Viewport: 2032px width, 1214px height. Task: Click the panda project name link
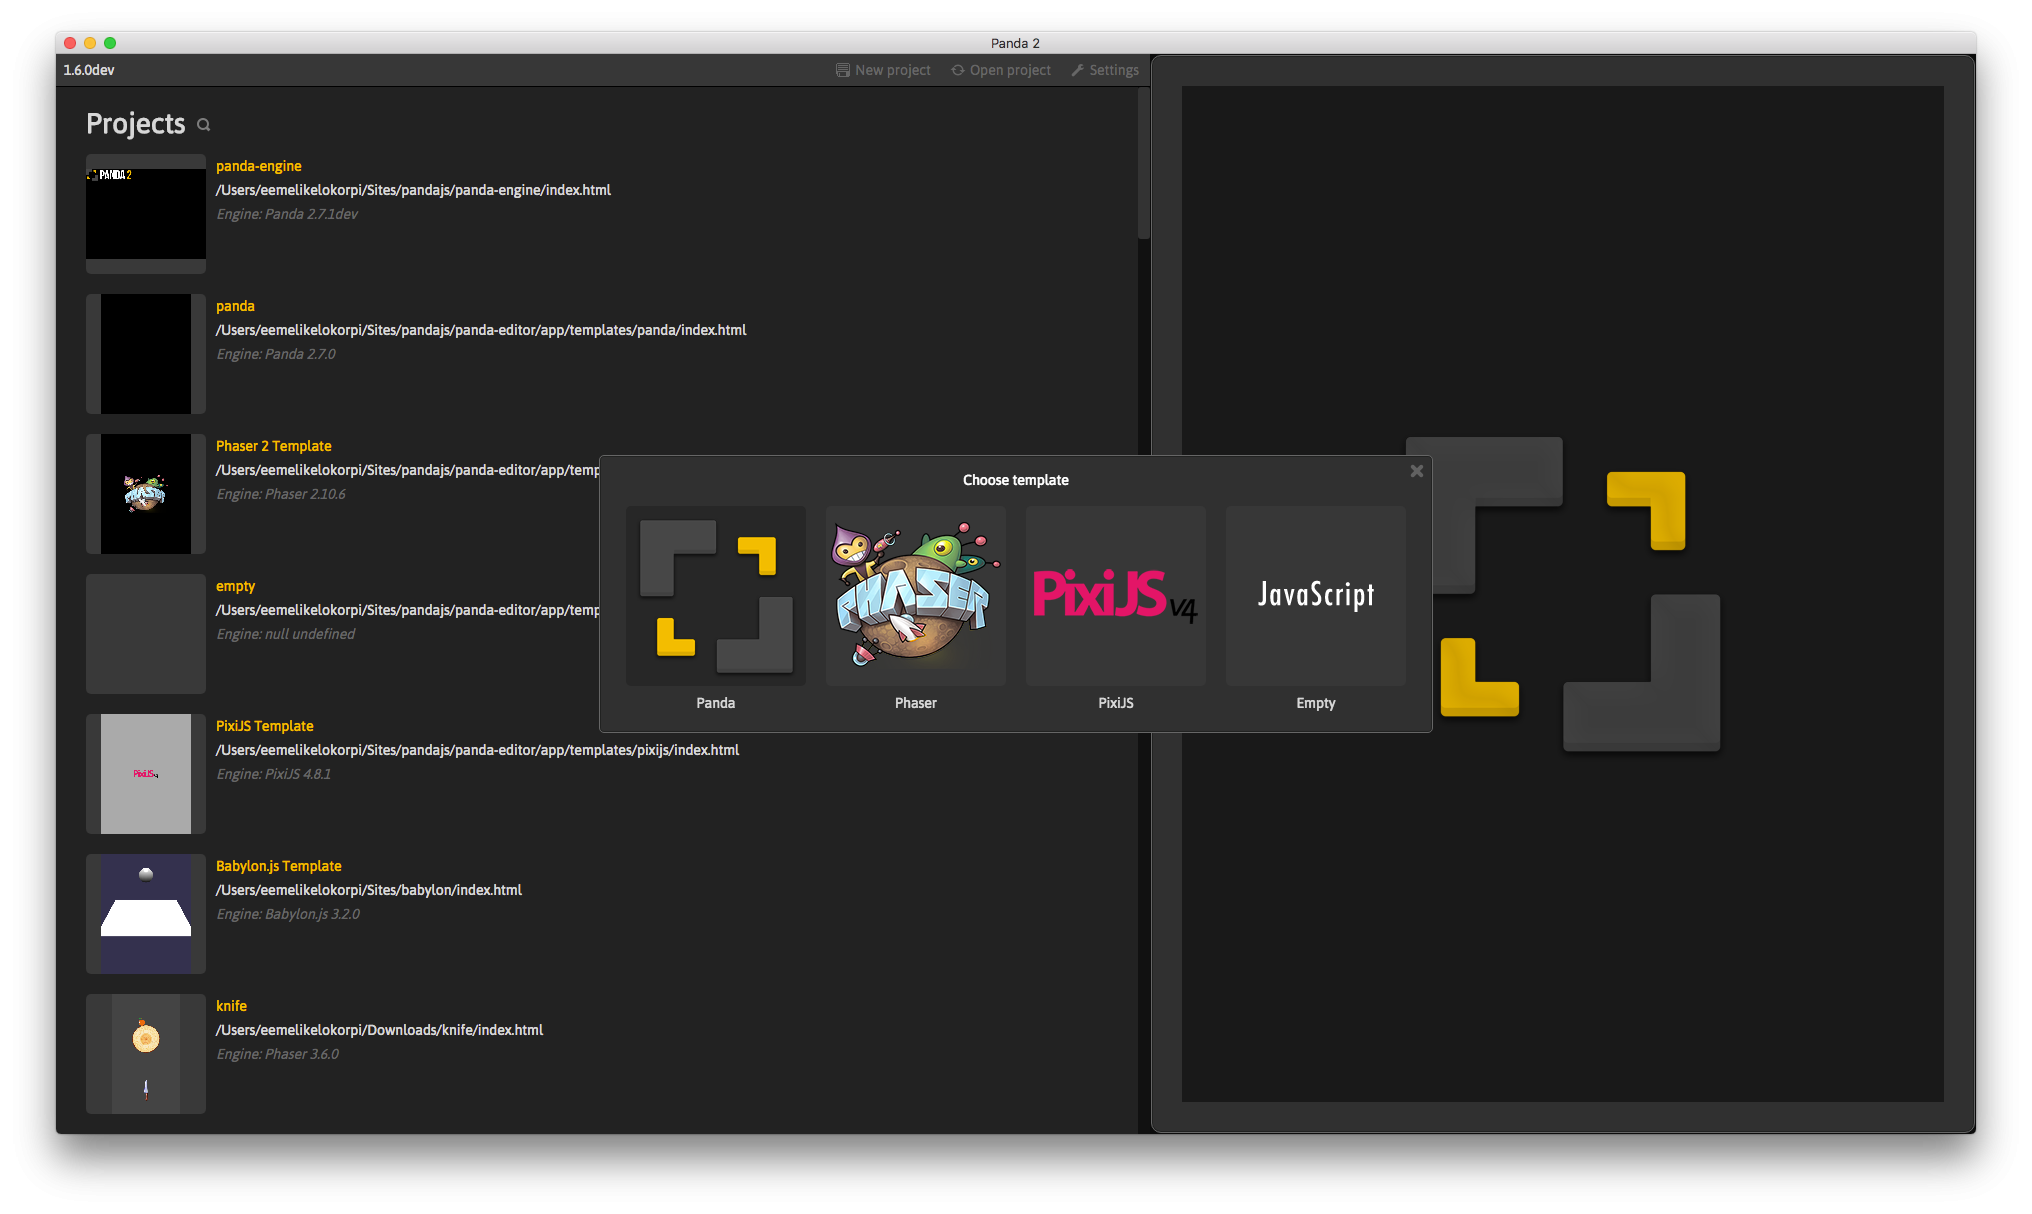point(235,306)
